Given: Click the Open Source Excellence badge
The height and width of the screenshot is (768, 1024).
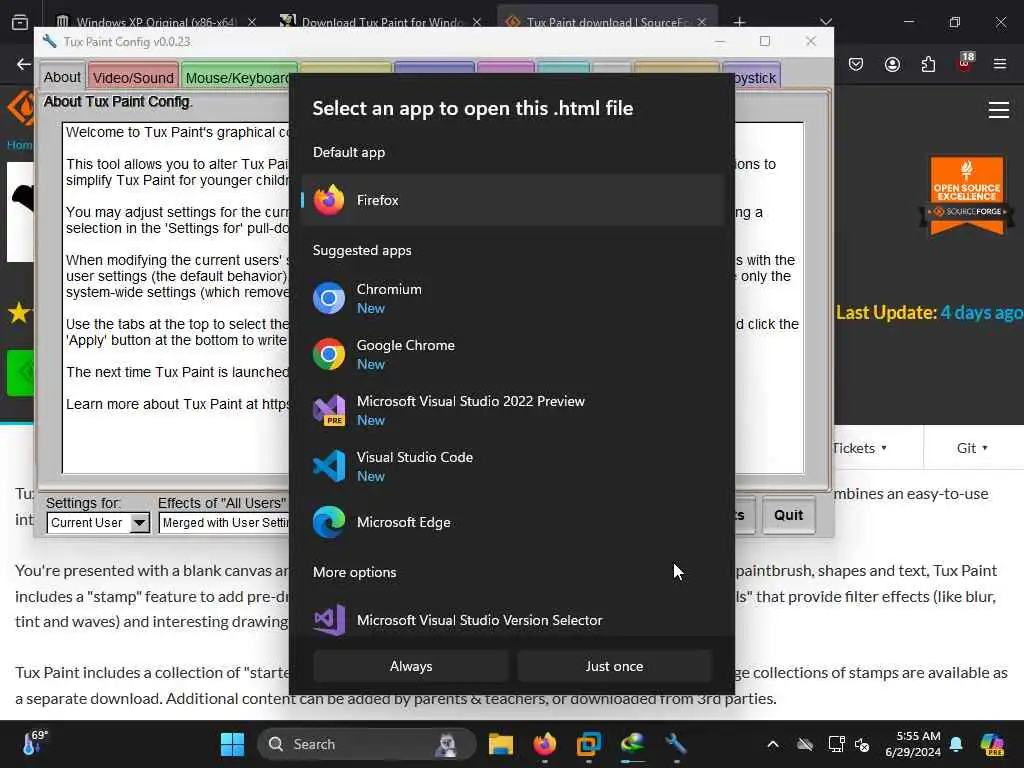Looking at the screenshot, I should click(967, 195).
